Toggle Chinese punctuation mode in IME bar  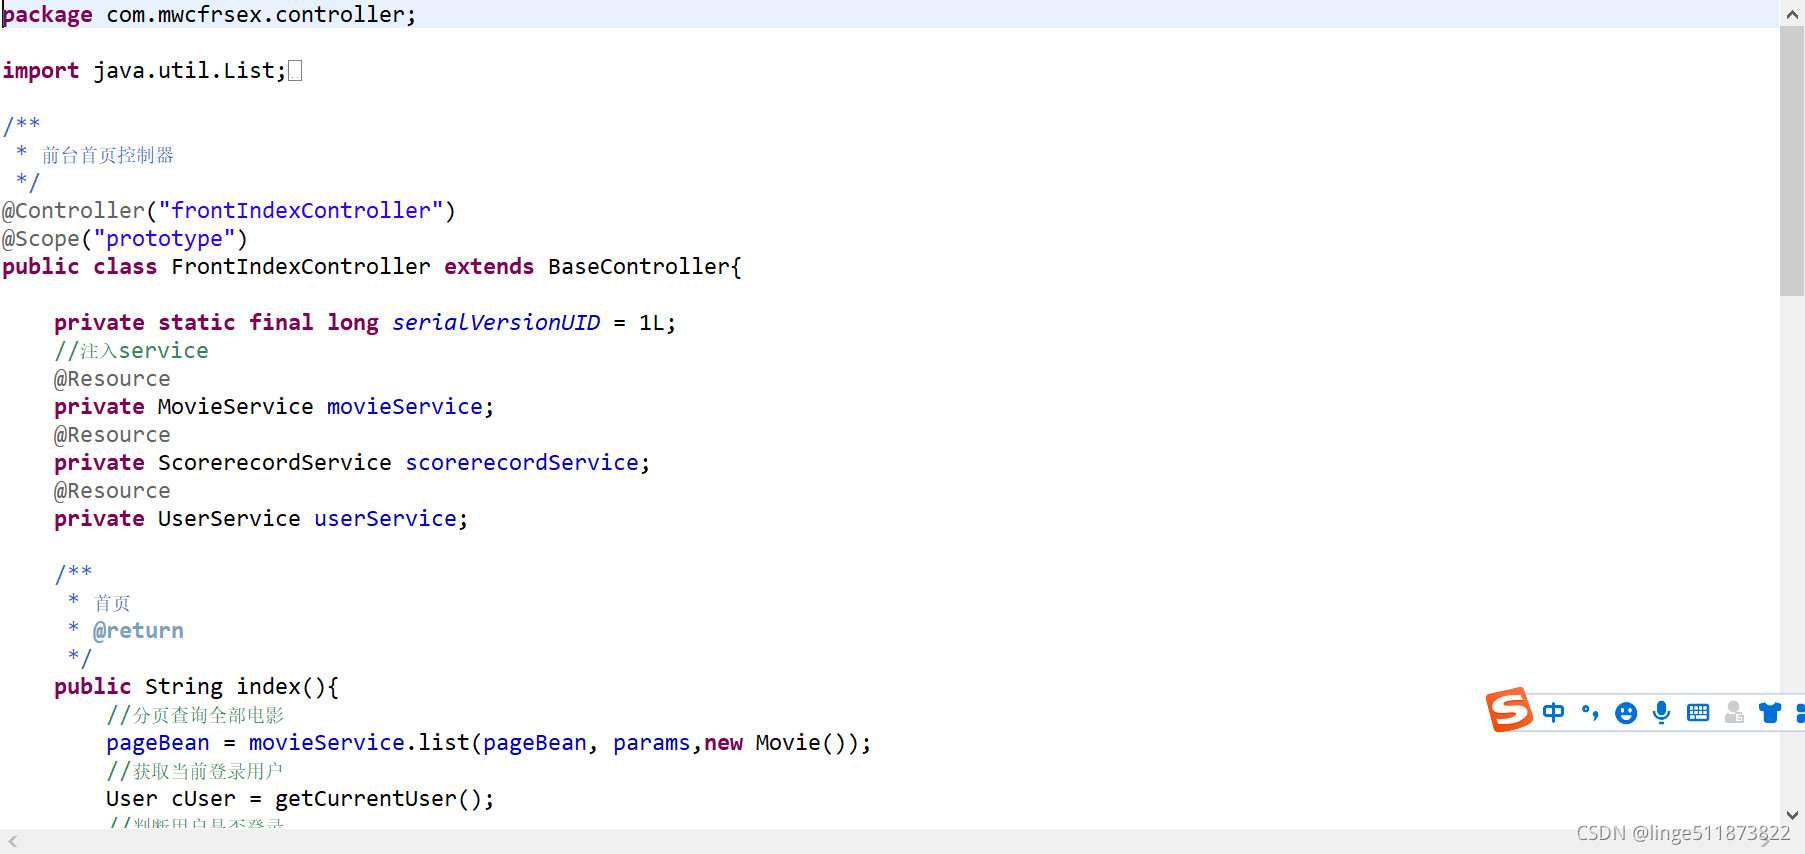pos(1590,713)
